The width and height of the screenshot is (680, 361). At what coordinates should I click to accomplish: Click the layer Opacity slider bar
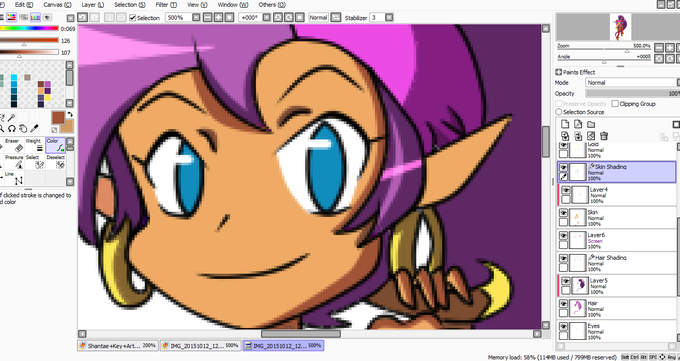click(632, 93)
